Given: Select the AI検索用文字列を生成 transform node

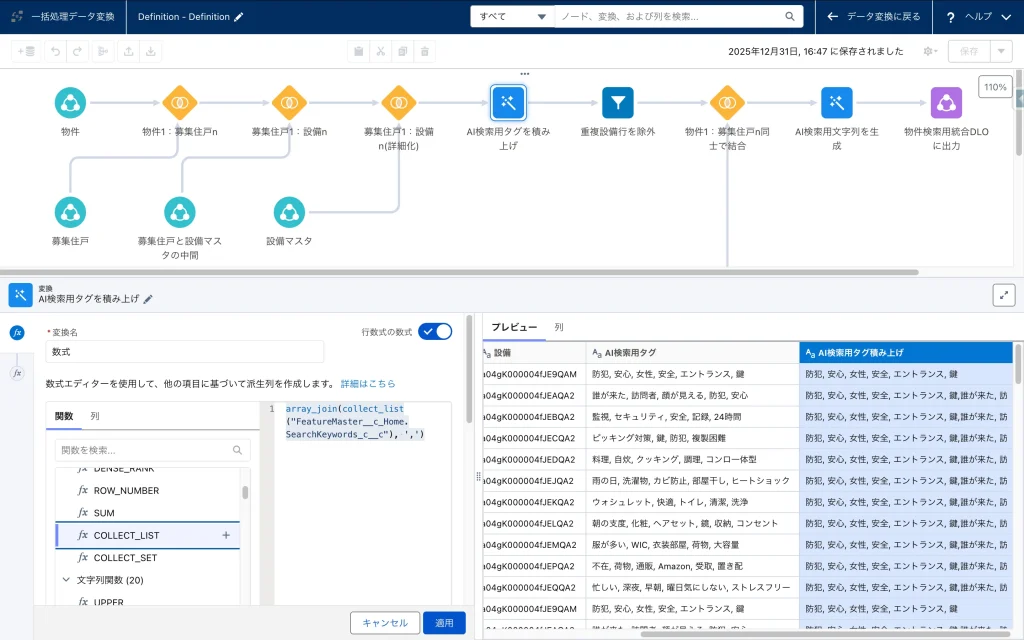Looking at the screenshot, I should [x=836, y=102].
